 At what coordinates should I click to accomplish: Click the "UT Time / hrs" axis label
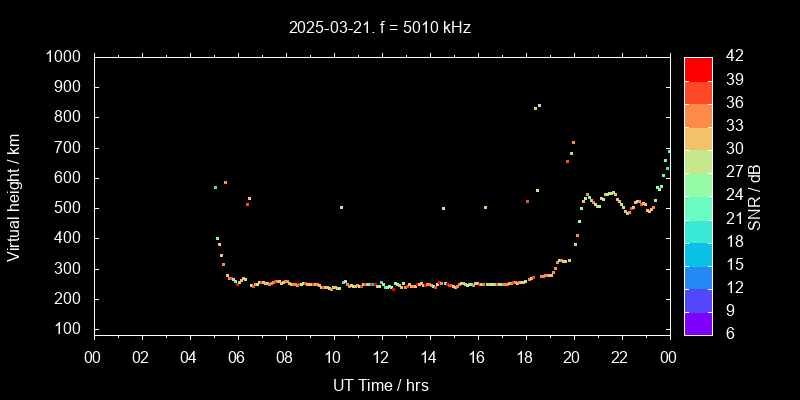coord(380,385)
